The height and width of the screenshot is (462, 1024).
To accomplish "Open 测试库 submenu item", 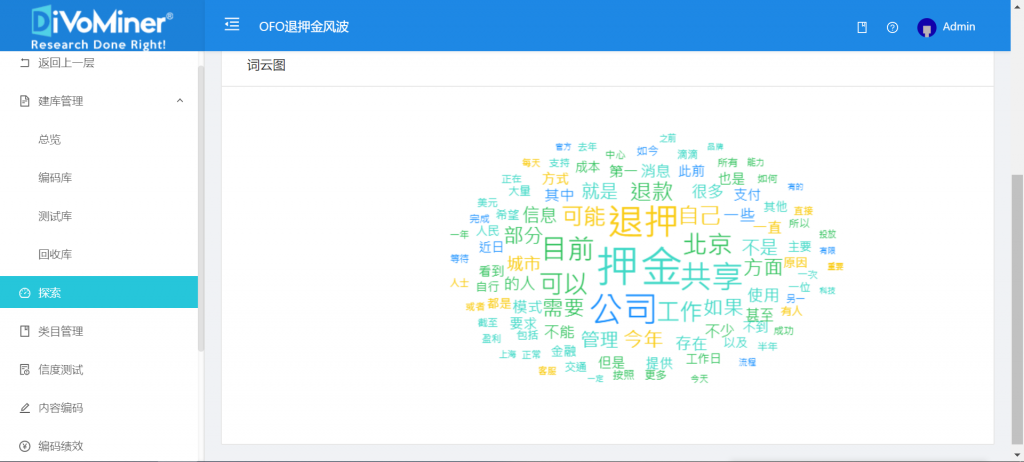I will [x=56, y=216].
